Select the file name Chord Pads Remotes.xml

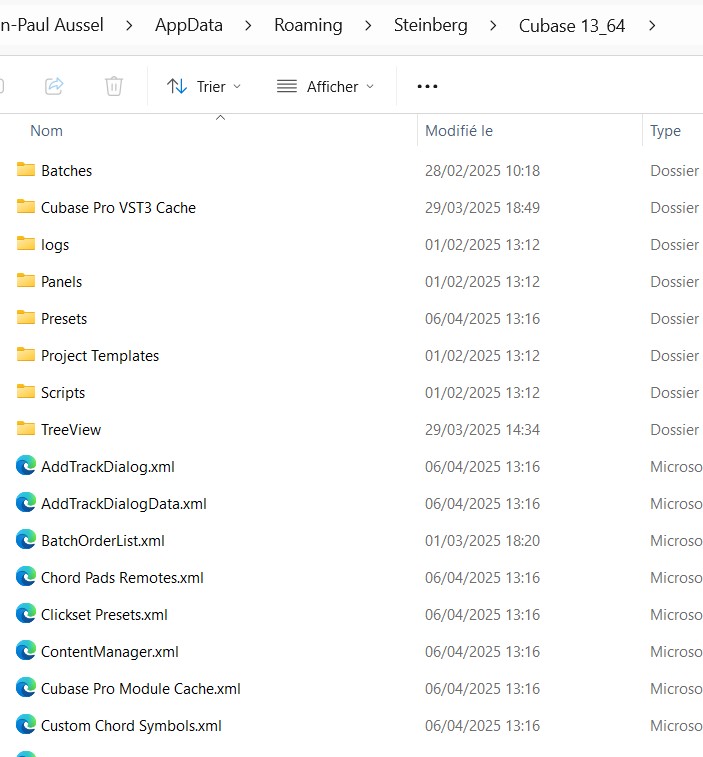[122, 578]
